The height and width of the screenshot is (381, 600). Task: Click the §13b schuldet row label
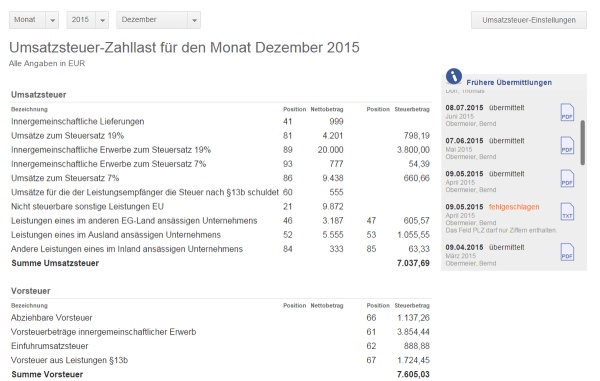145,192
